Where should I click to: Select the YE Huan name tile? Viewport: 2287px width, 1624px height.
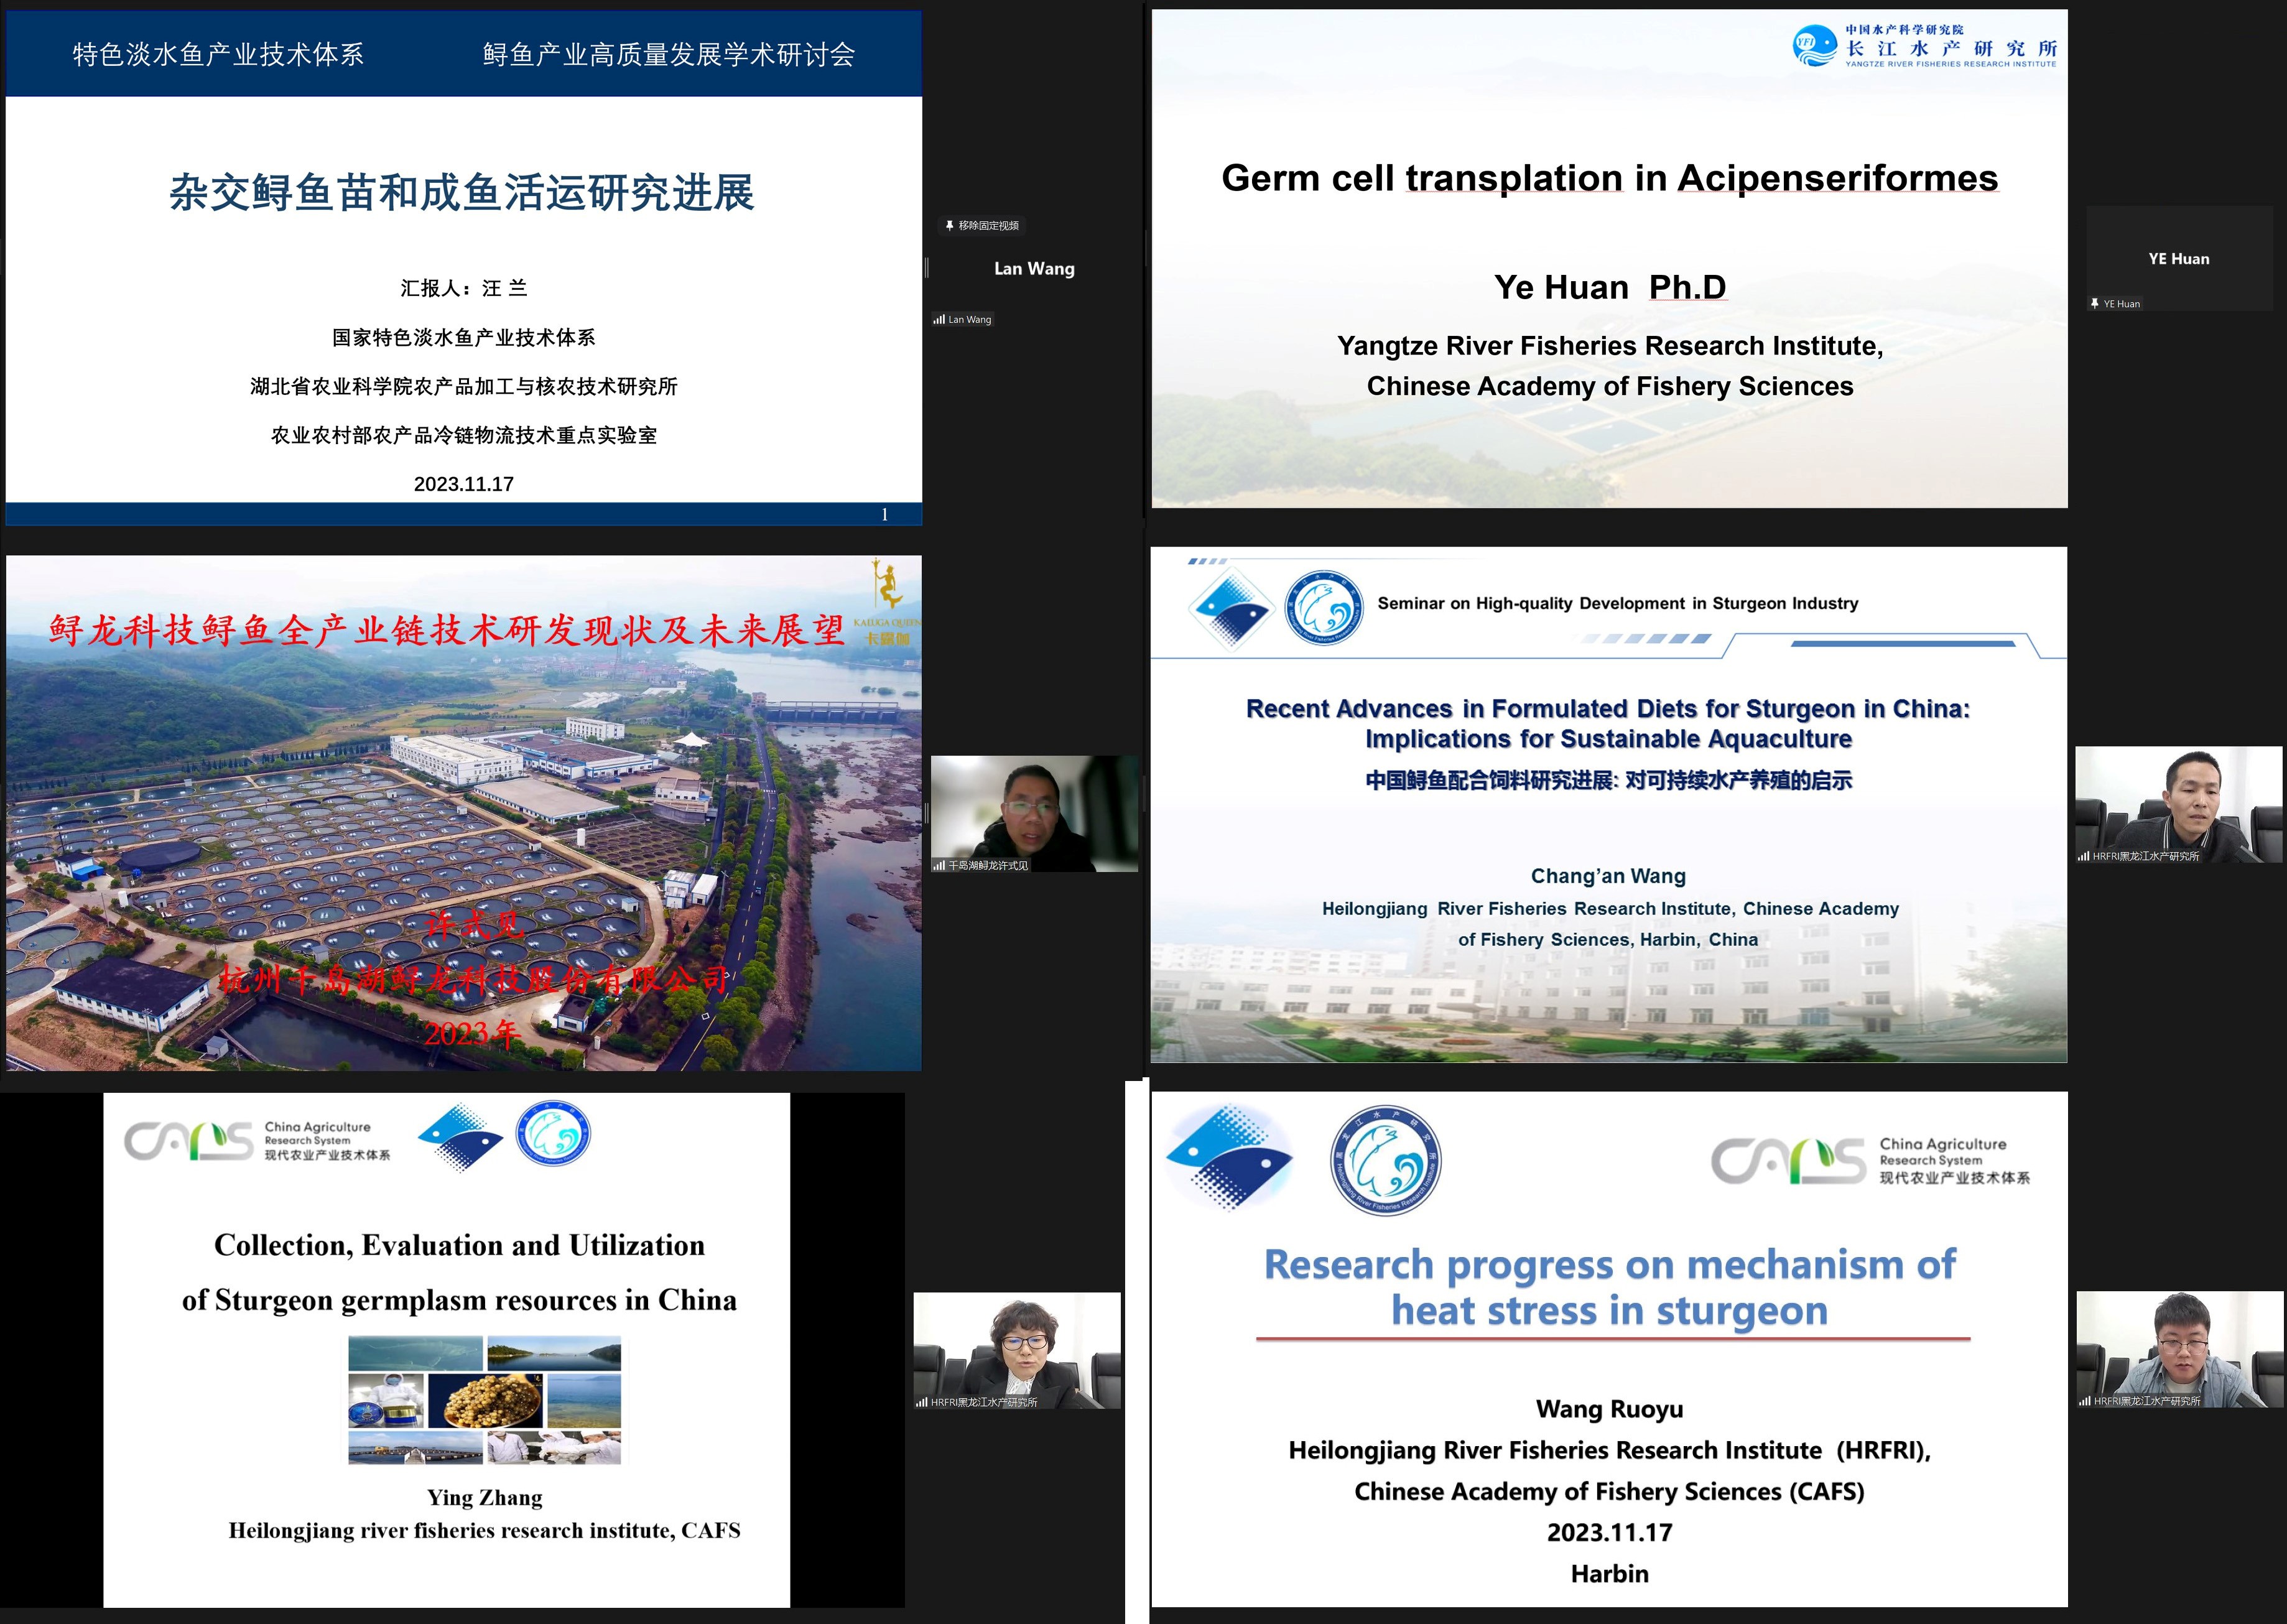[x=2178, y=259]
